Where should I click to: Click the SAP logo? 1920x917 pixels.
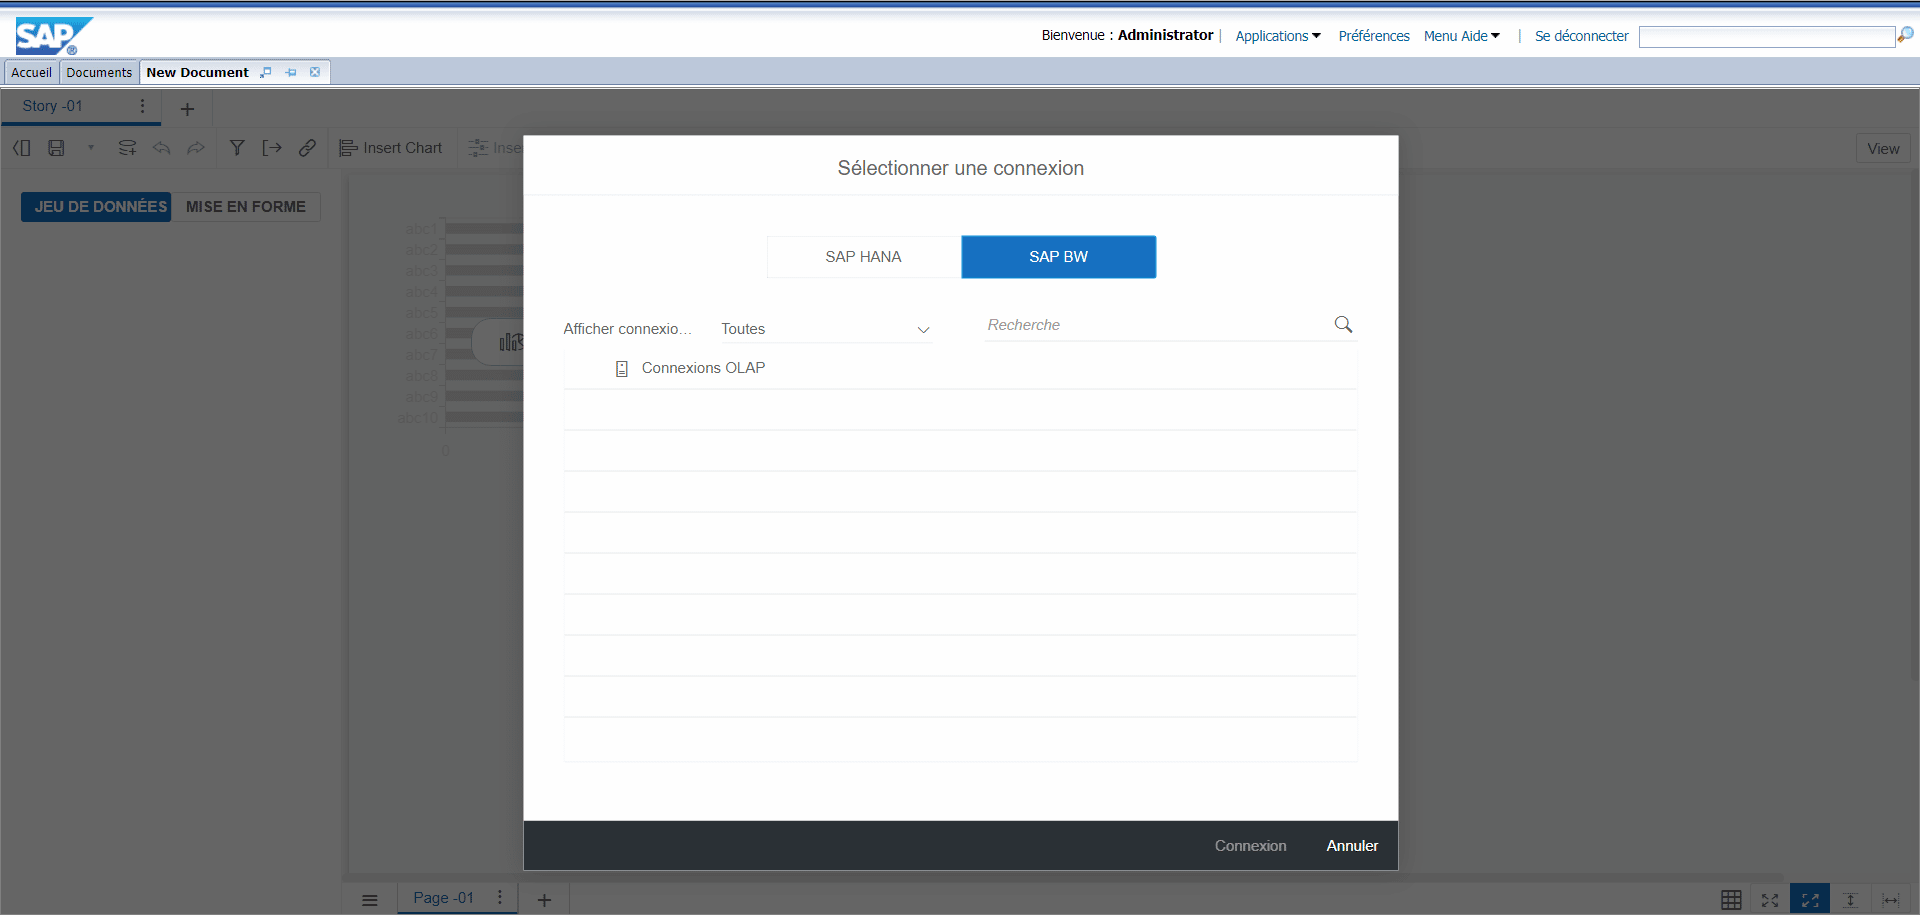[53, 36]
